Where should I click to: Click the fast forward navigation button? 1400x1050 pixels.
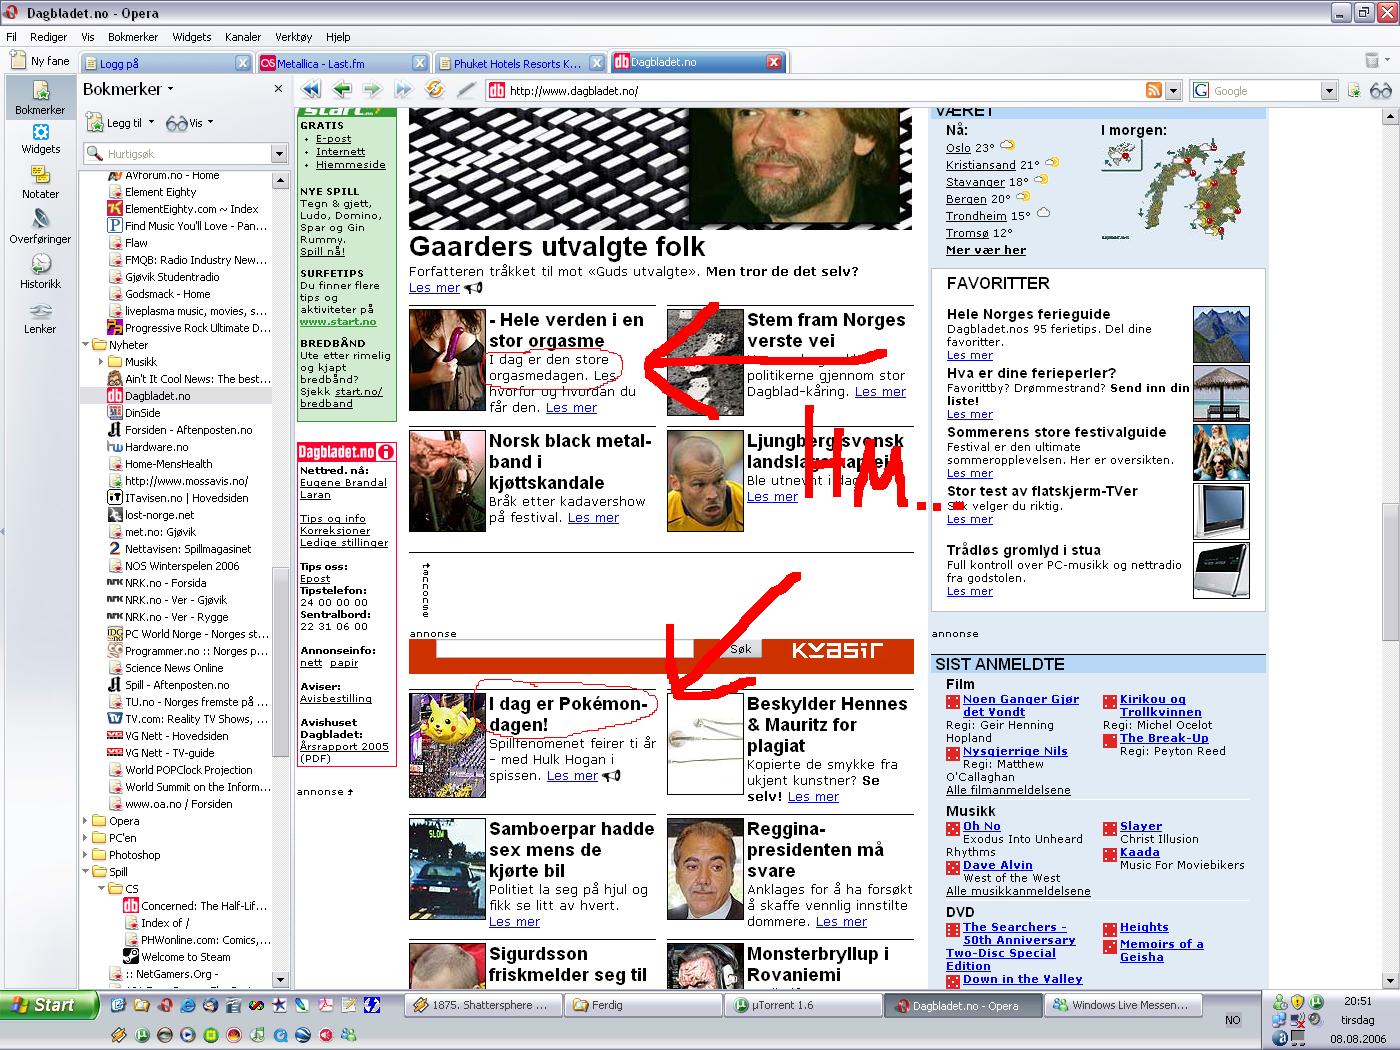403,90
